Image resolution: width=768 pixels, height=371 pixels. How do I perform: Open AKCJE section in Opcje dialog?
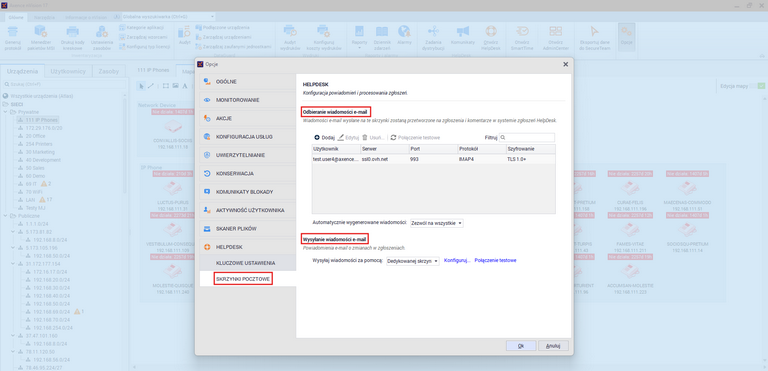(x=248, y=119)
